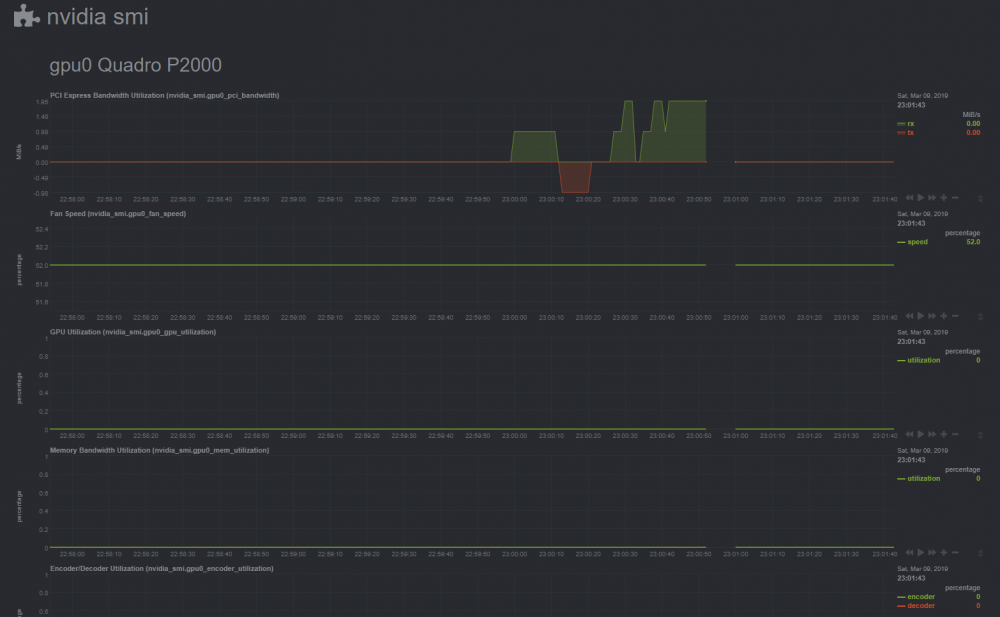The height and width of the screenshot is (617, 1000).
Task: Pan Fan Speed chart right with fast-forward icon
Action: point(932,316)
